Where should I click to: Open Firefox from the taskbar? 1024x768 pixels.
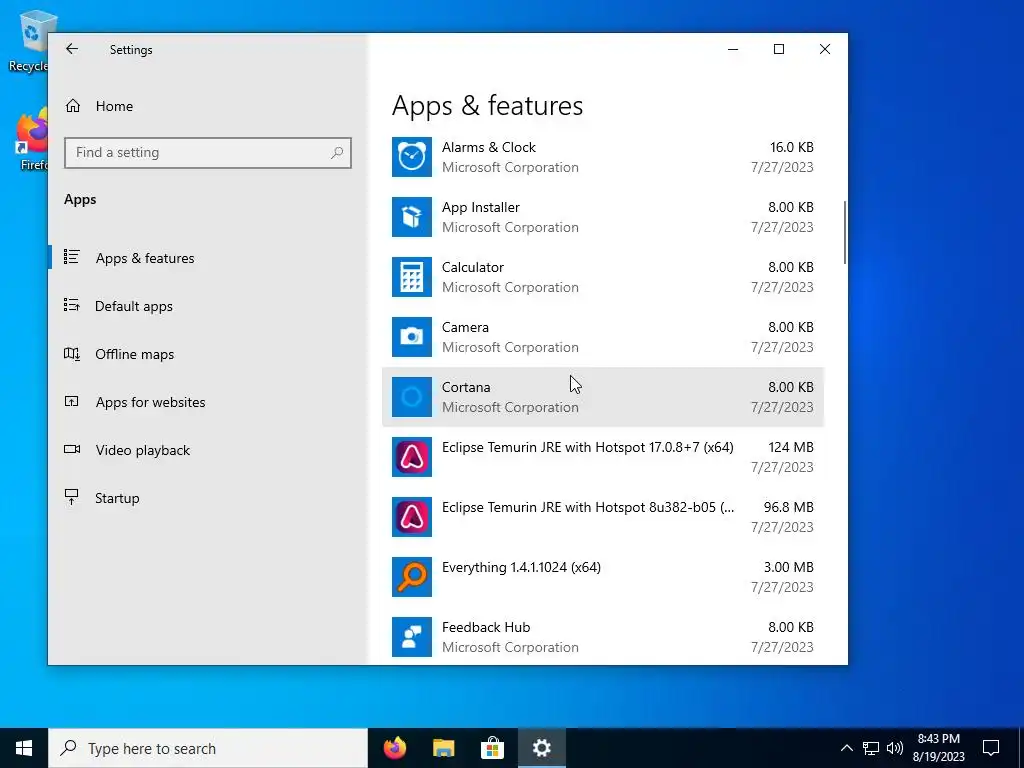coord(394,748)
